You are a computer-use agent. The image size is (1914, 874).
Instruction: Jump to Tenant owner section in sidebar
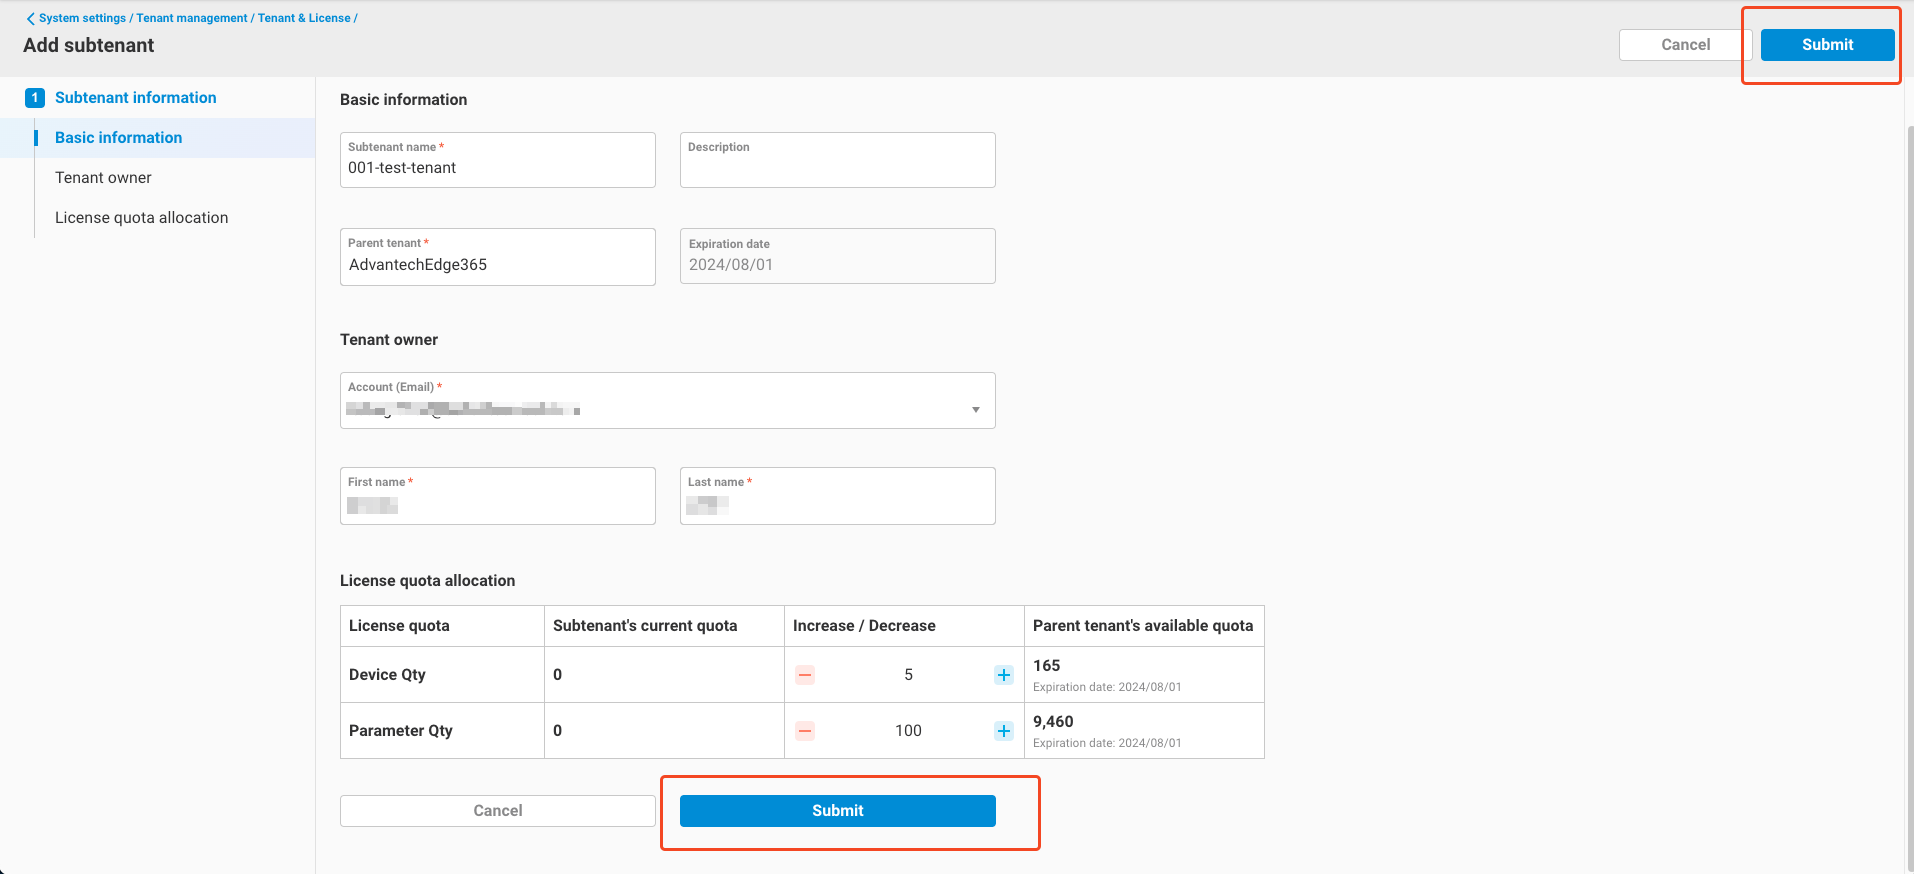tap(103, 178)
